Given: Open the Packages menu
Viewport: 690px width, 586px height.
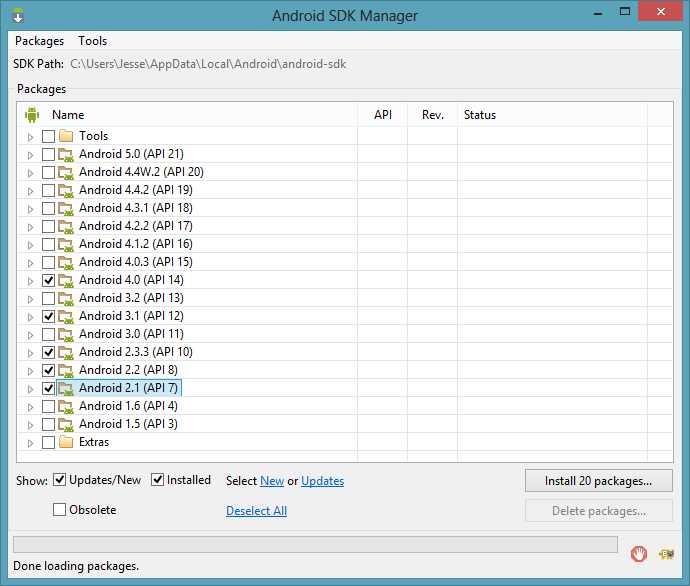Looking at the screenshot, I should pos(39,41).
